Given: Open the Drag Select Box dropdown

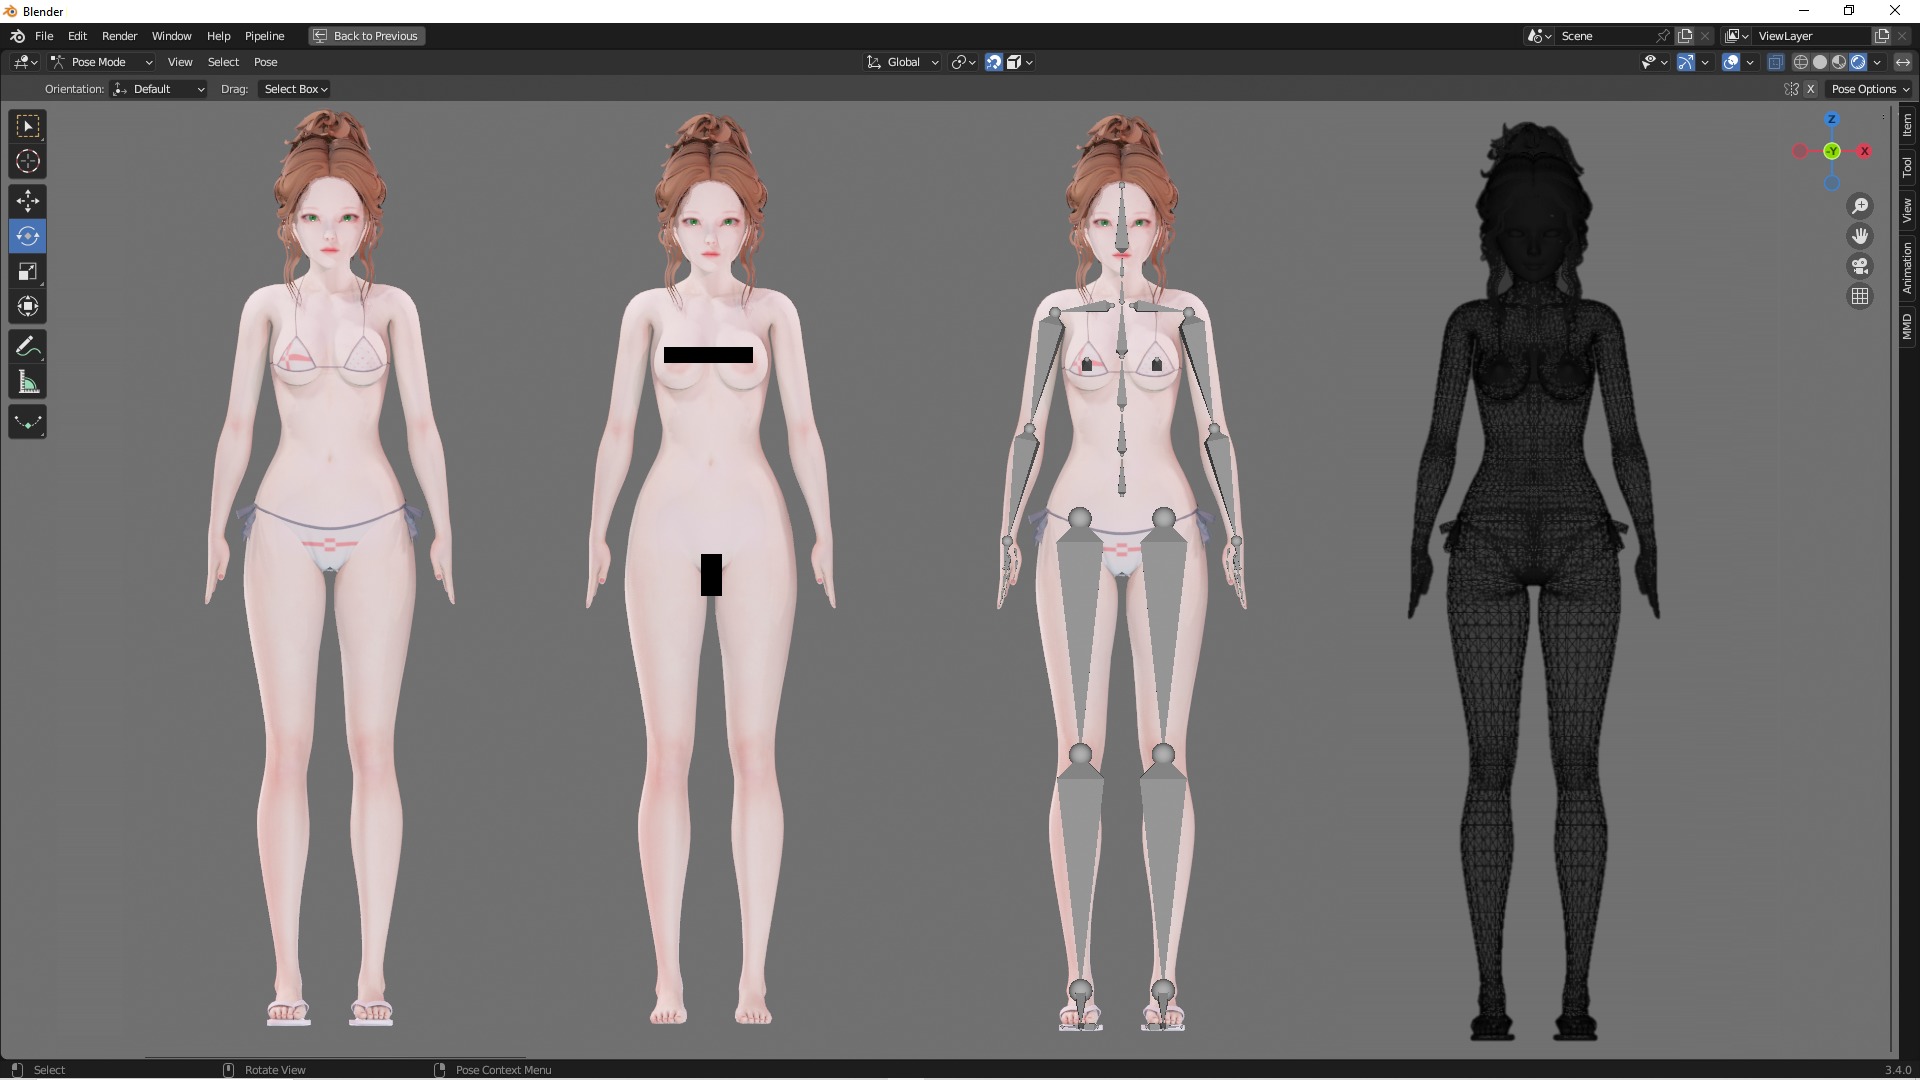Looking at the screenshot, I should pyautogui.click(x=294, y=89).
